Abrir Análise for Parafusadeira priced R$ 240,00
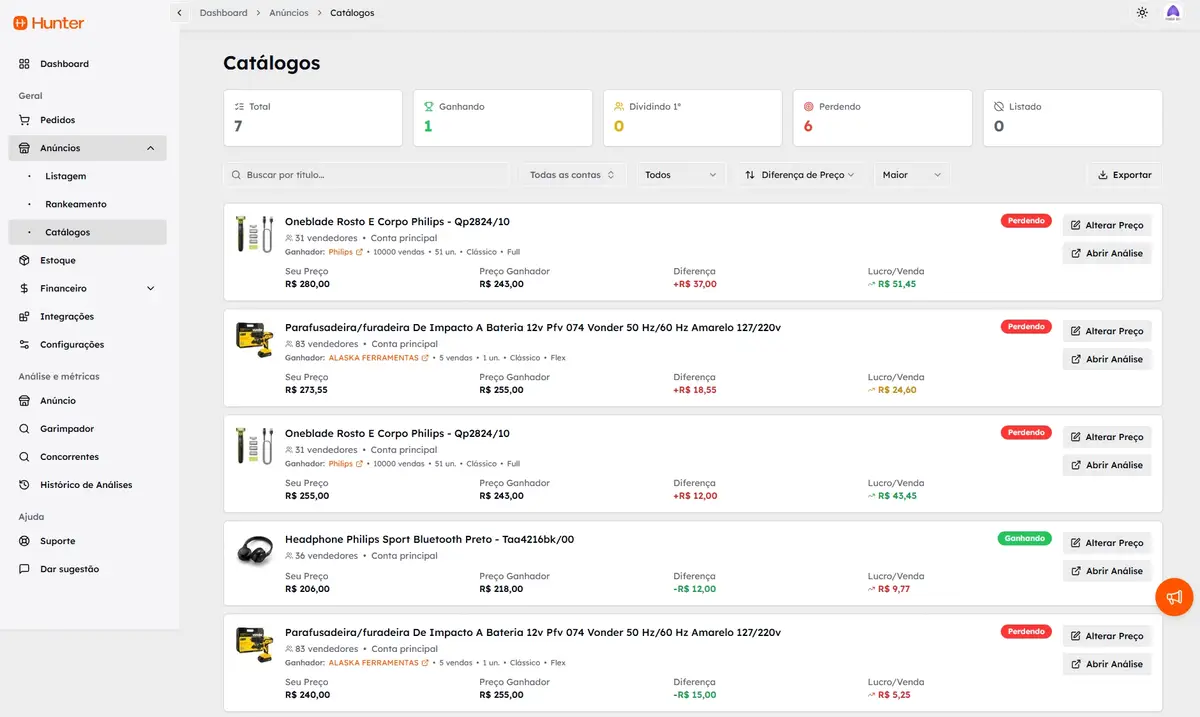This screenshot has height=717, width=1200. 1107,664
